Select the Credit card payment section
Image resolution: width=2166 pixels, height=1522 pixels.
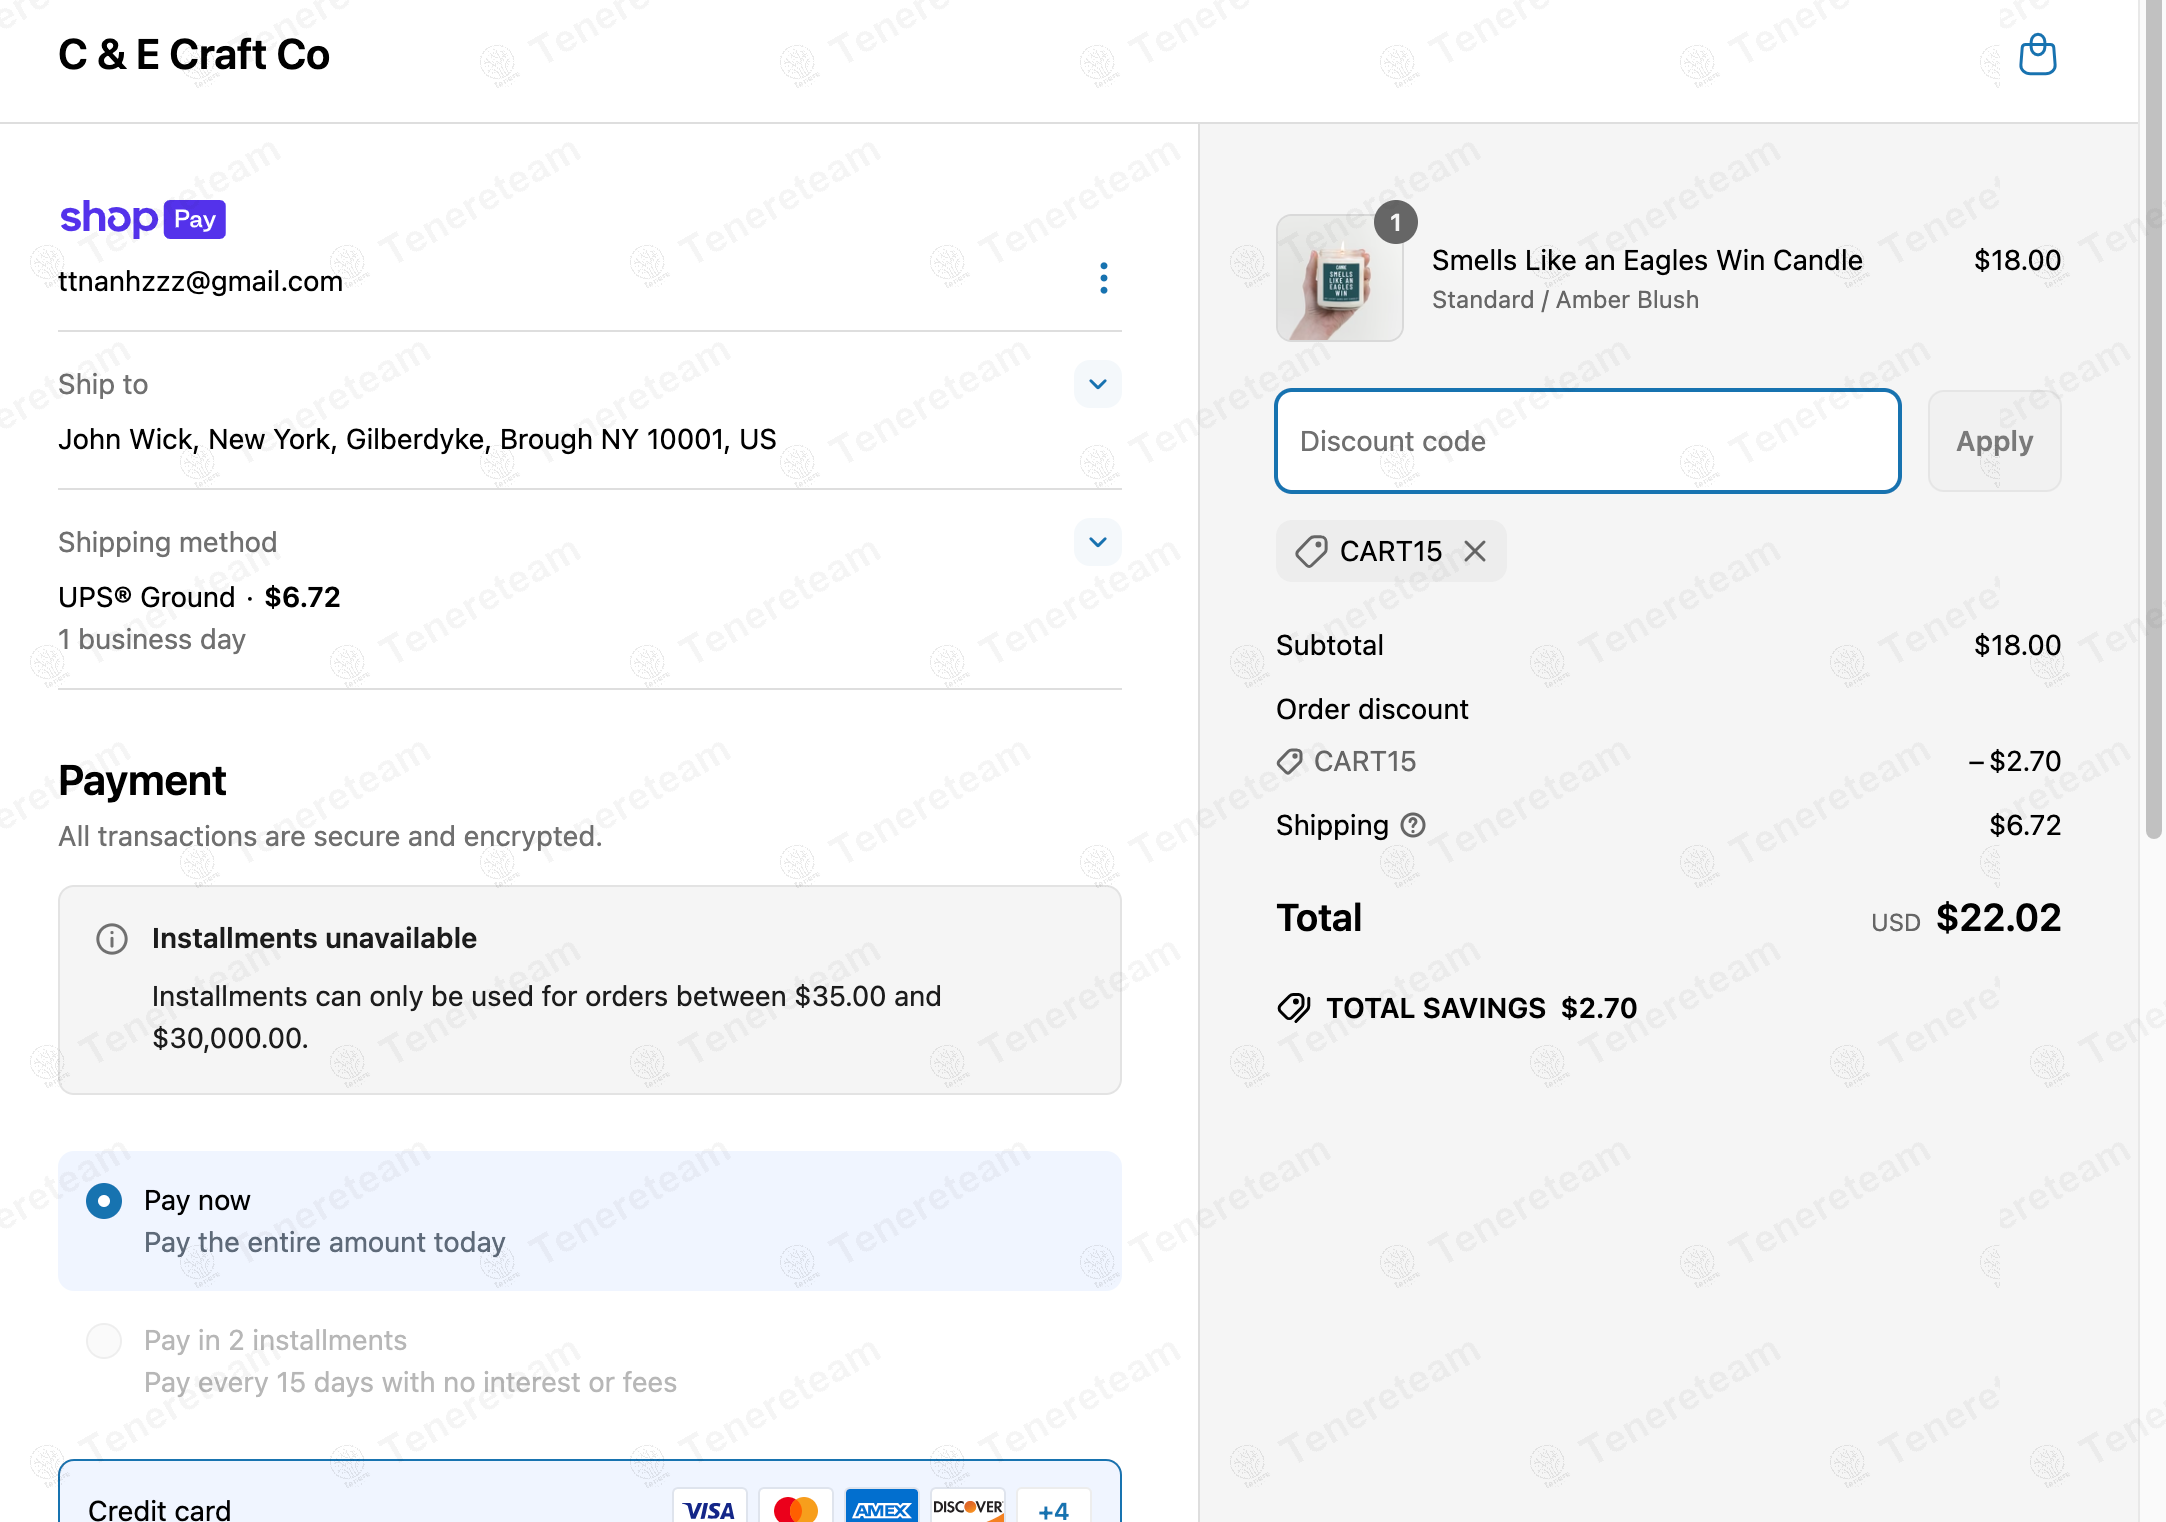point(160,1508)
